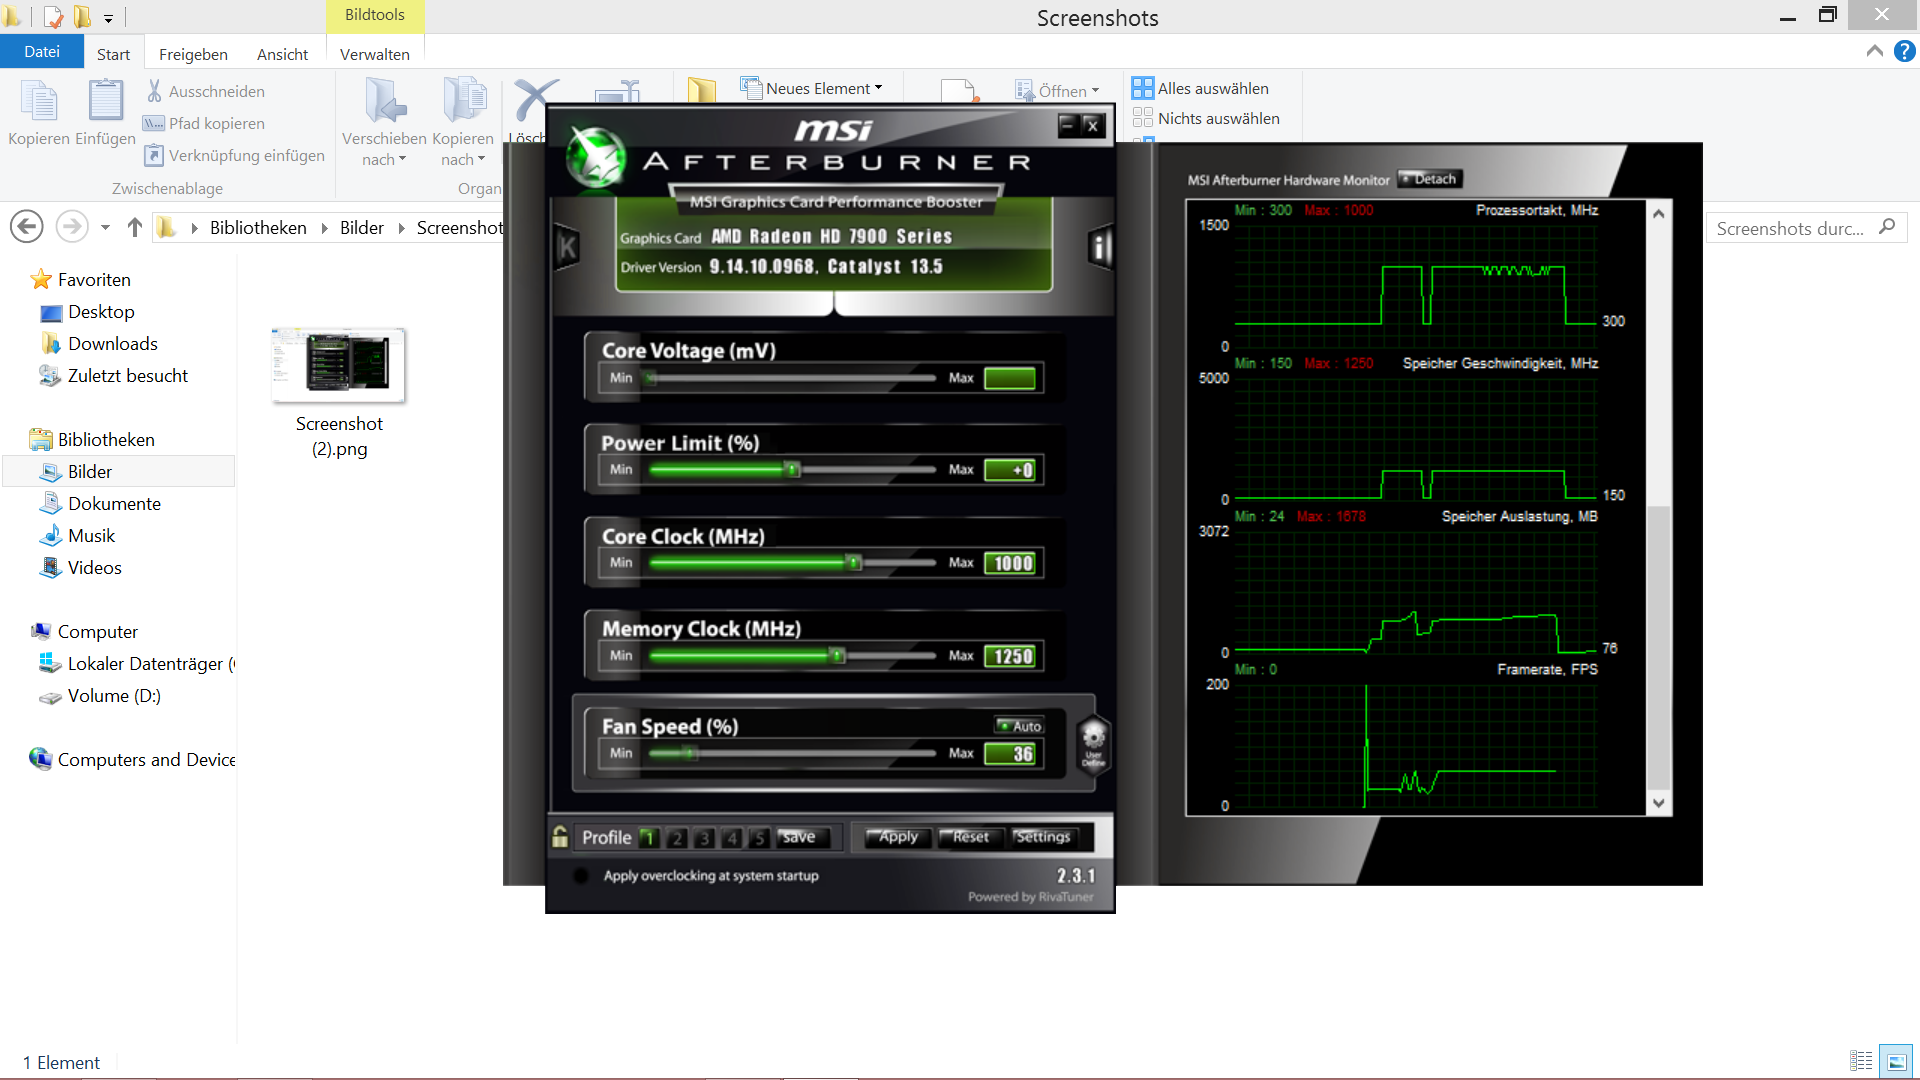The height and width of the screenshot is (1080, 1920).
Task: Open the Freigeben ribbon tab
Action: click(x=193, y=54)
